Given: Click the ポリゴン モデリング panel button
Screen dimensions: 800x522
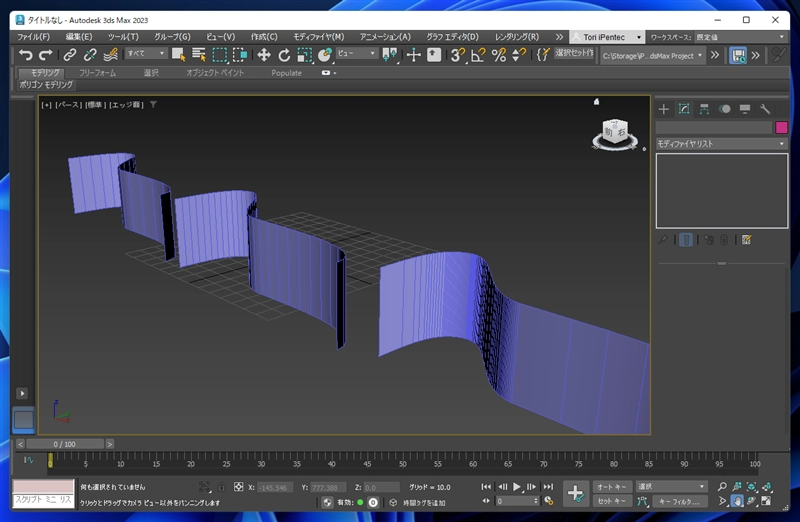Looking at the screenshot, I should (46, 85).
